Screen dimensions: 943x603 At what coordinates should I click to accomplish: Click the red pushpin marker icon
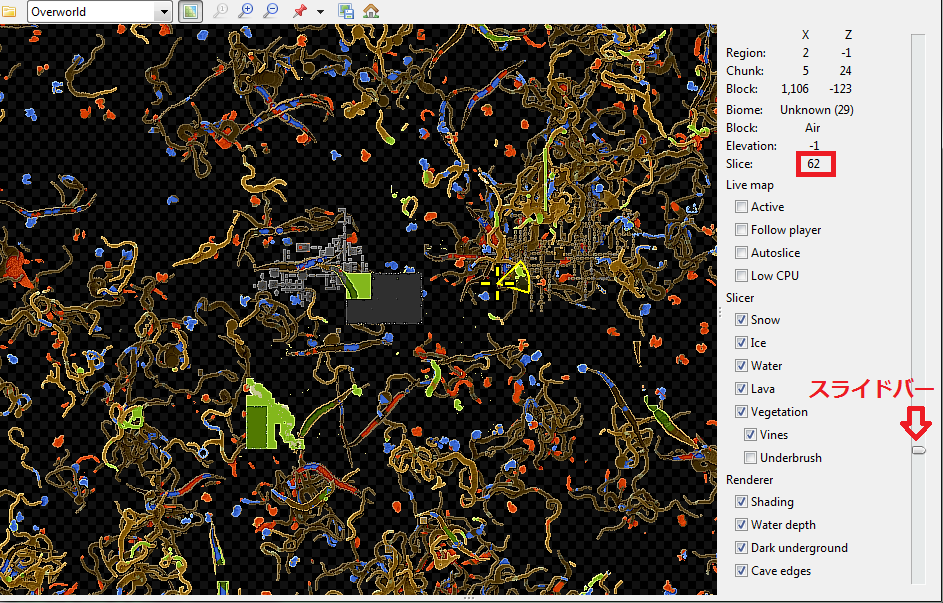click(299, 11)
